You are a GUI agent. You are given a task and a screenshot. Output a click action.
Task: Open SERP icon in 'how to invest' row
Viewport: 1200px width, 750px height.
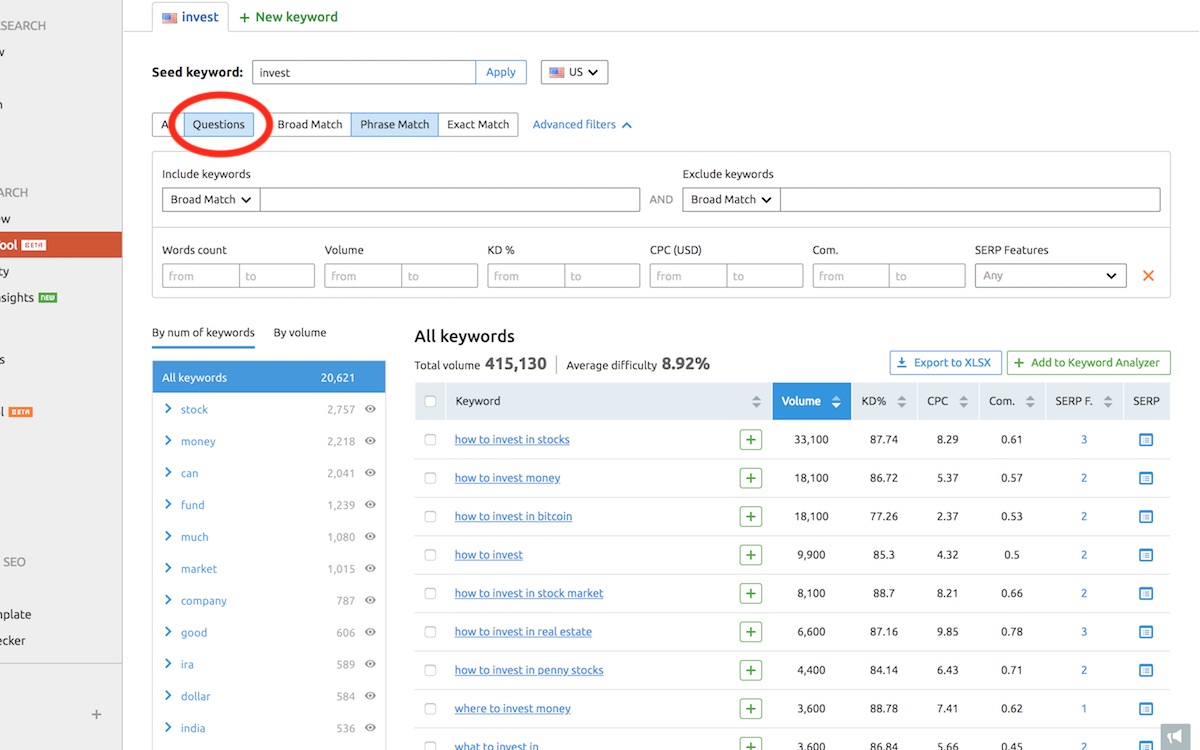click(1146, 555)
